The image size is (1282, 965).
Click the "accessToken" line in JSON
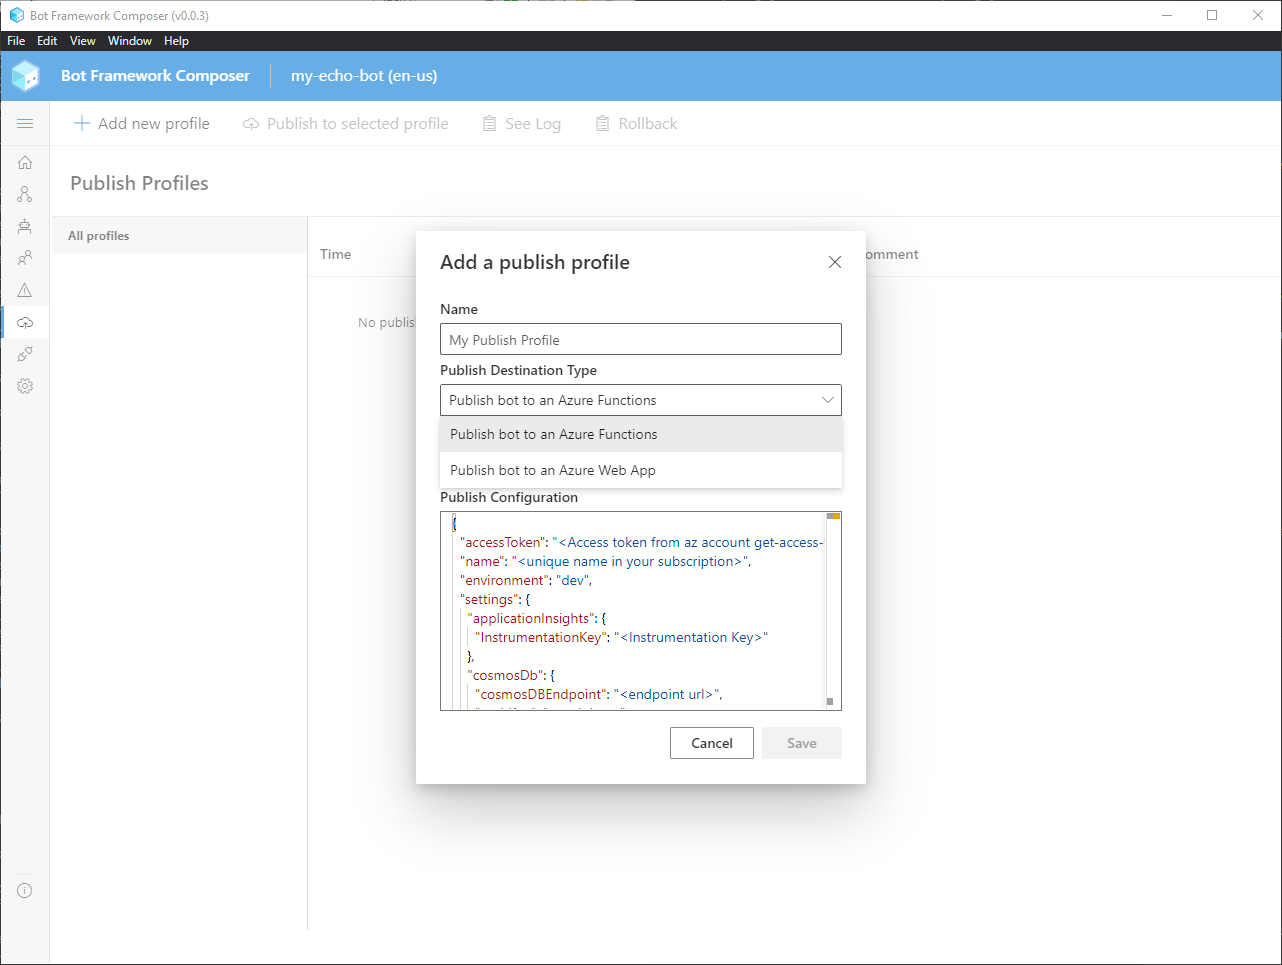point(641,542)
